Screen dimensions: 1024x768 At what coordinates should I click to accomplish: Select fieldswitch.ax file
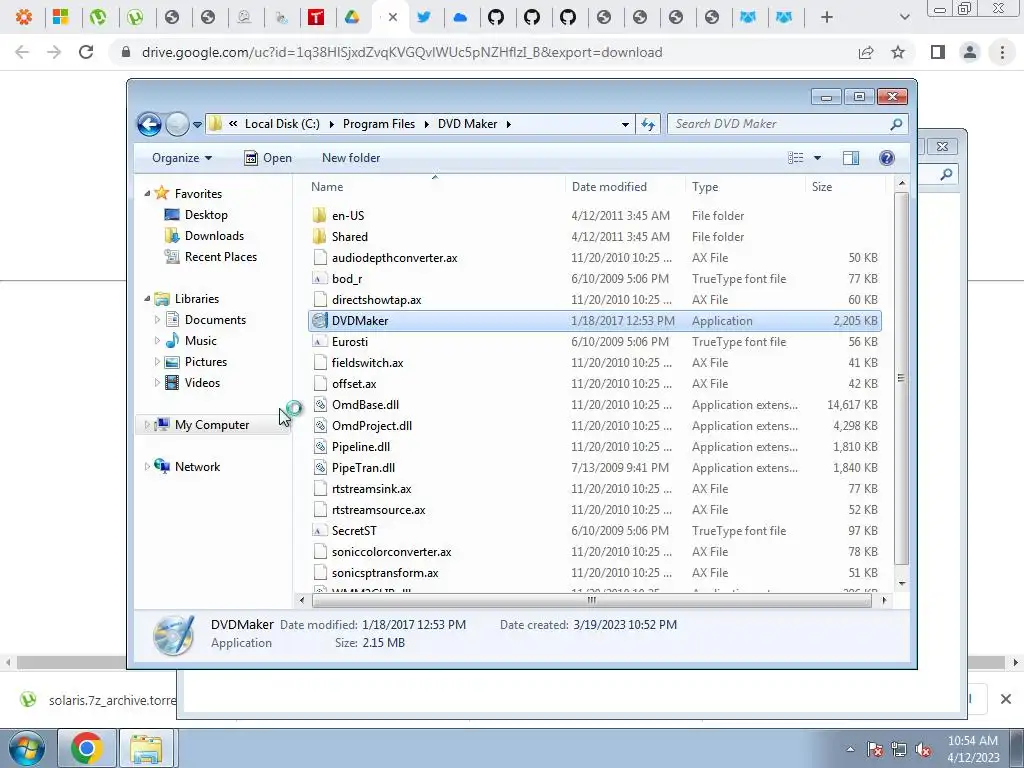pyautogui.click(x=367, y=362)
